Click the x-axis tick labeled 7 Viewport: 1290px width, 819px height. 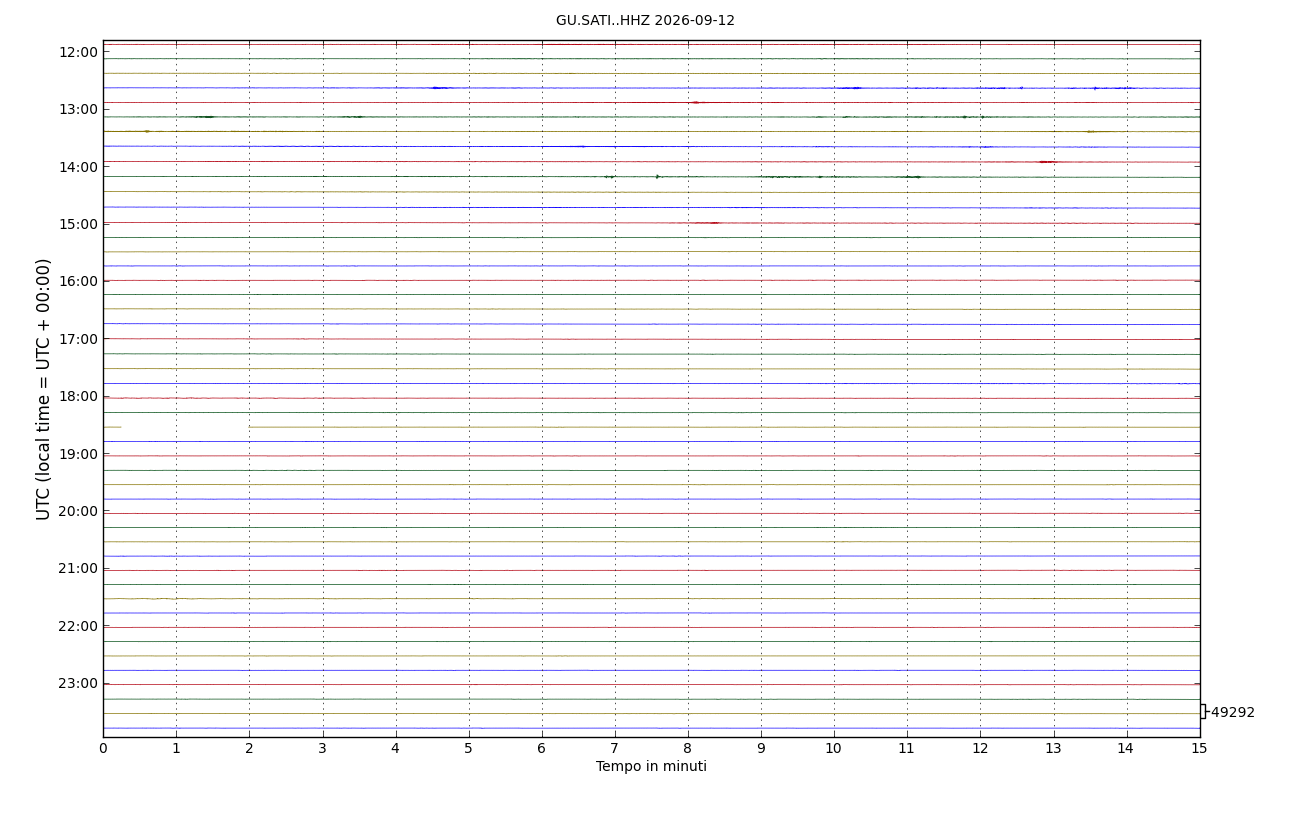[615, 748]
